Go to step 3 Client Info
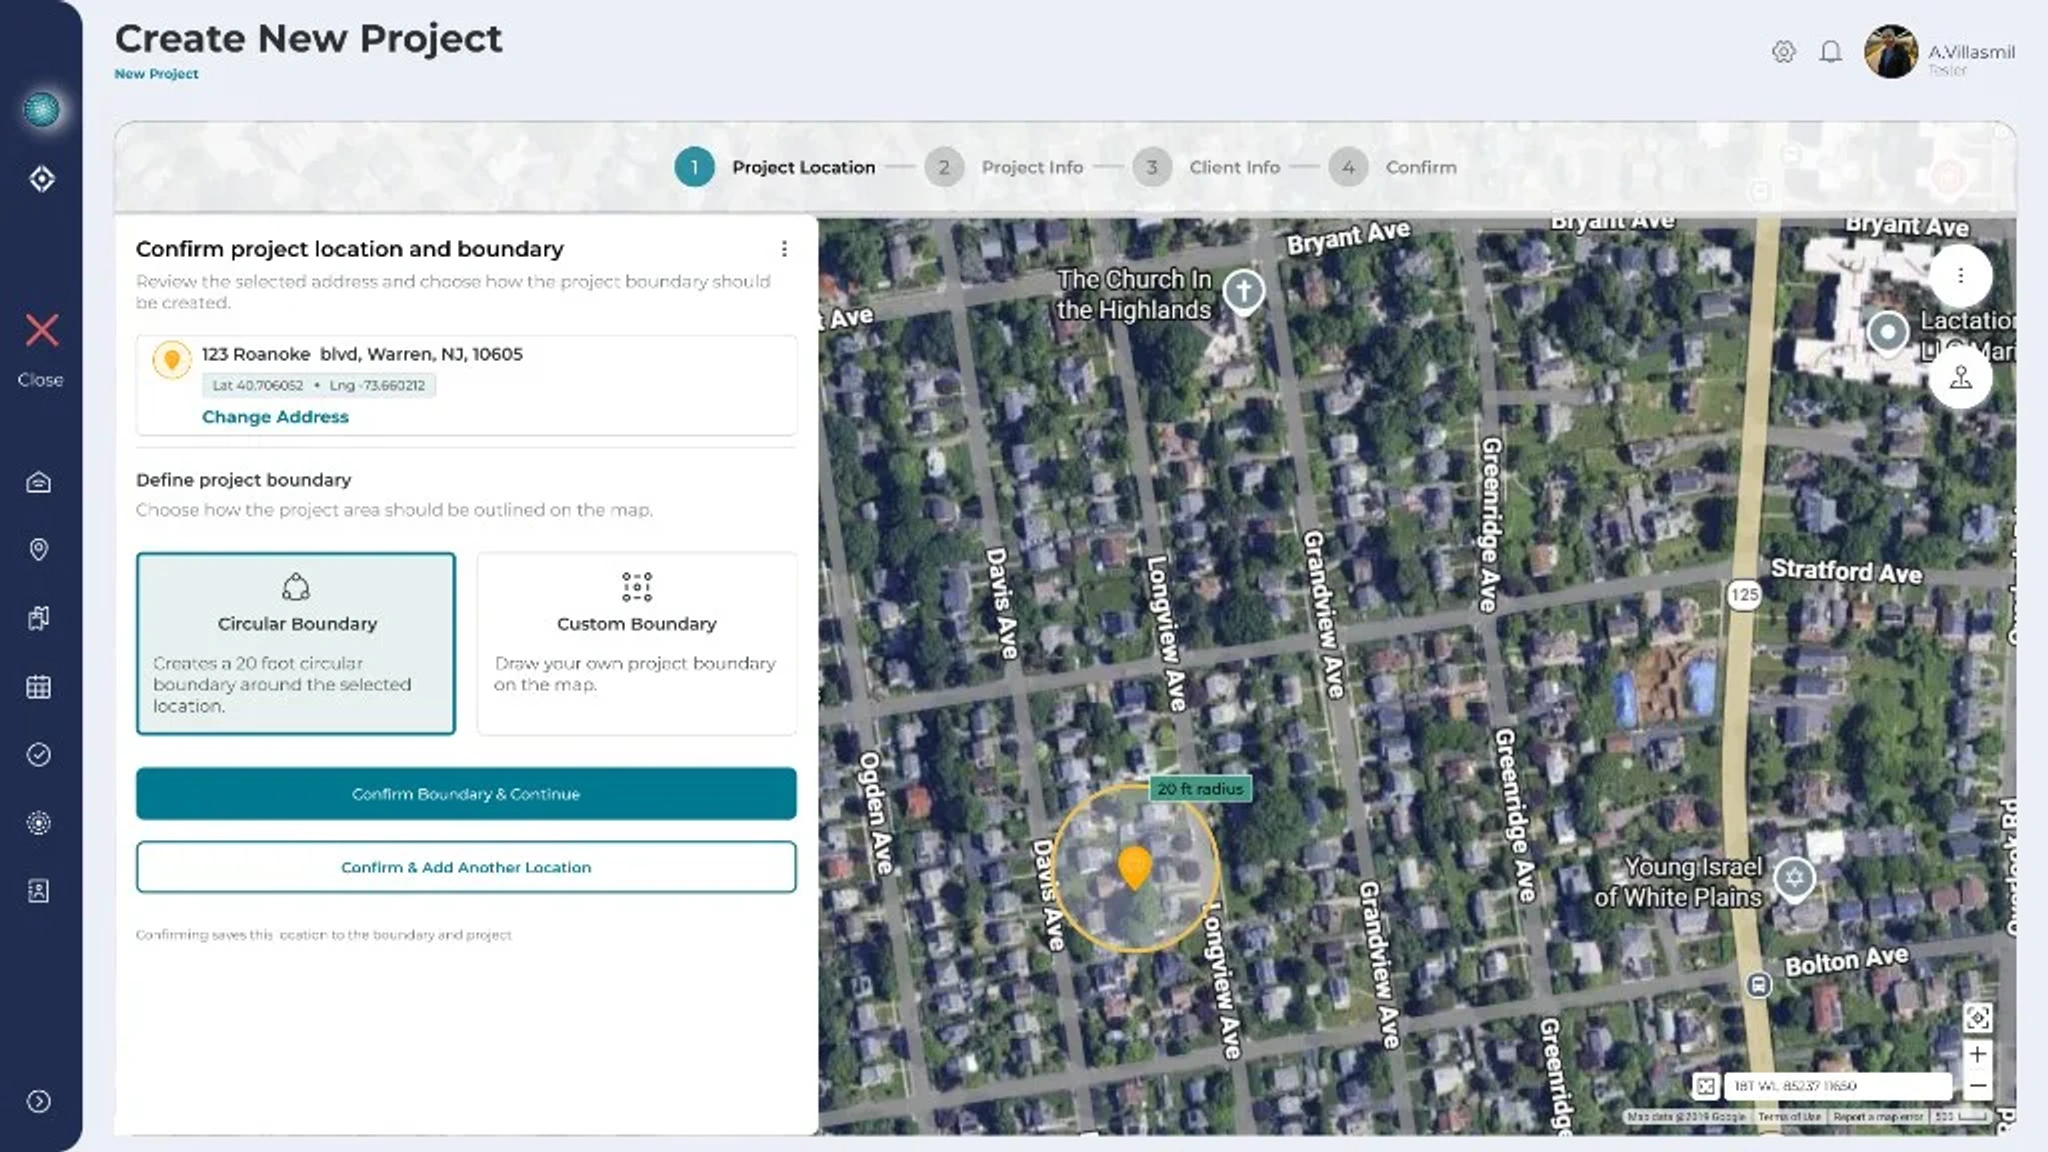Viewport: 2048px width, 1152px height. click(x=1207, y=167)
